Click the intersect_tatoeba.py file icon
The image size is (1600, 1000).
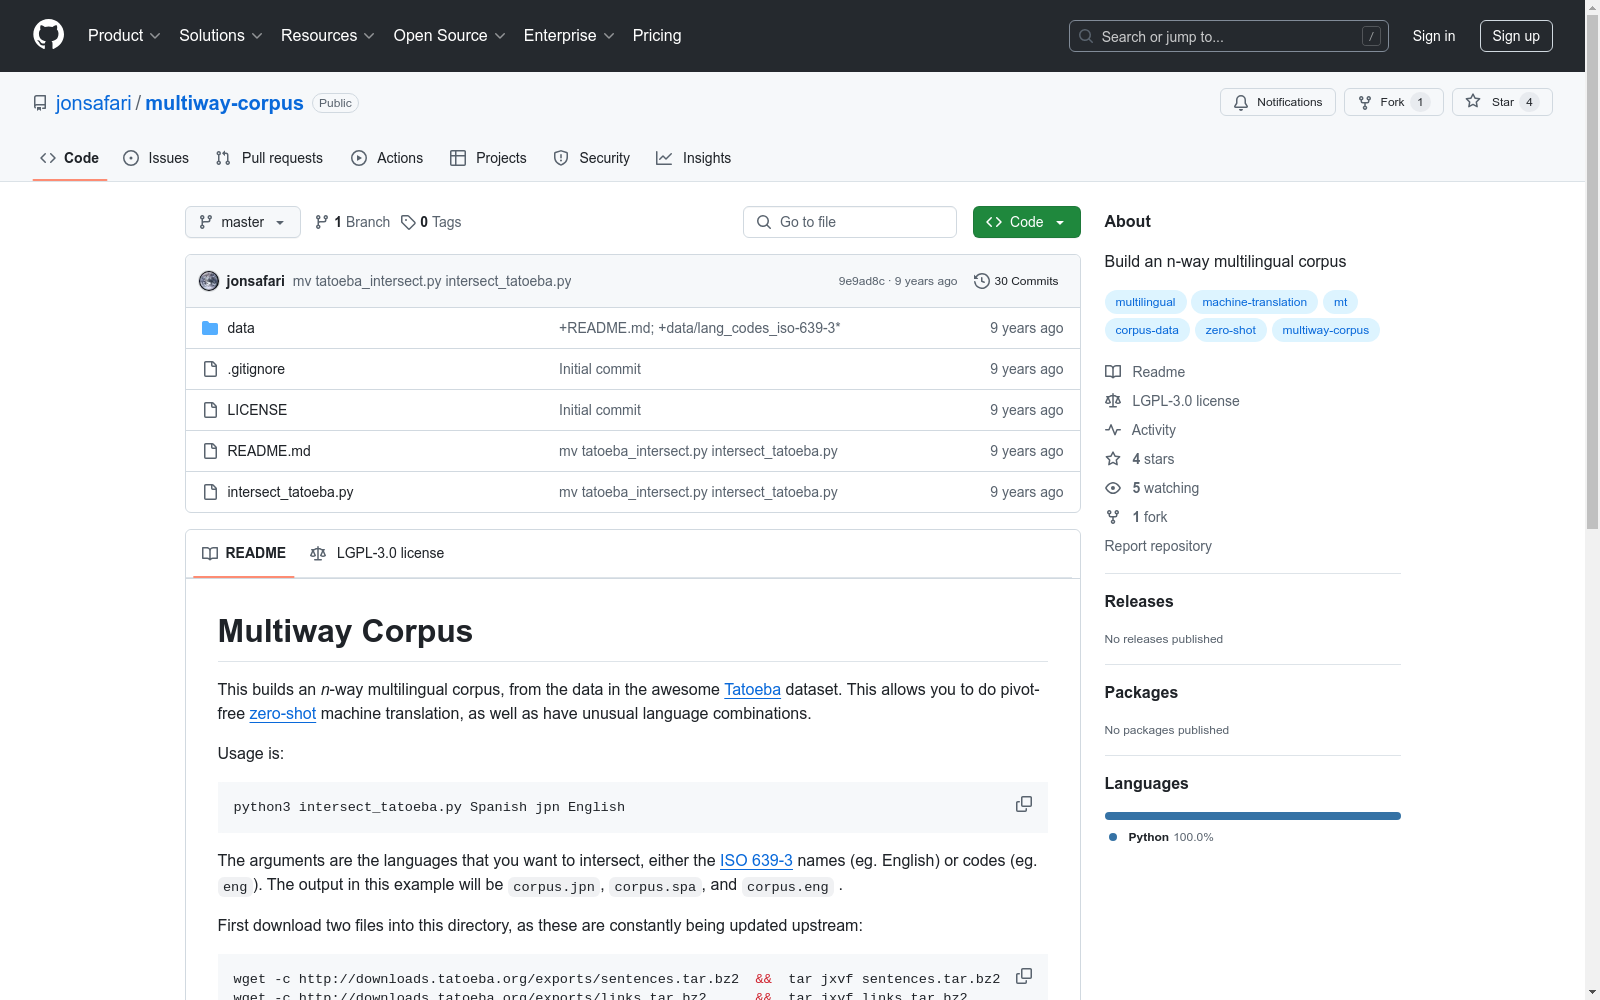point(210,492)
